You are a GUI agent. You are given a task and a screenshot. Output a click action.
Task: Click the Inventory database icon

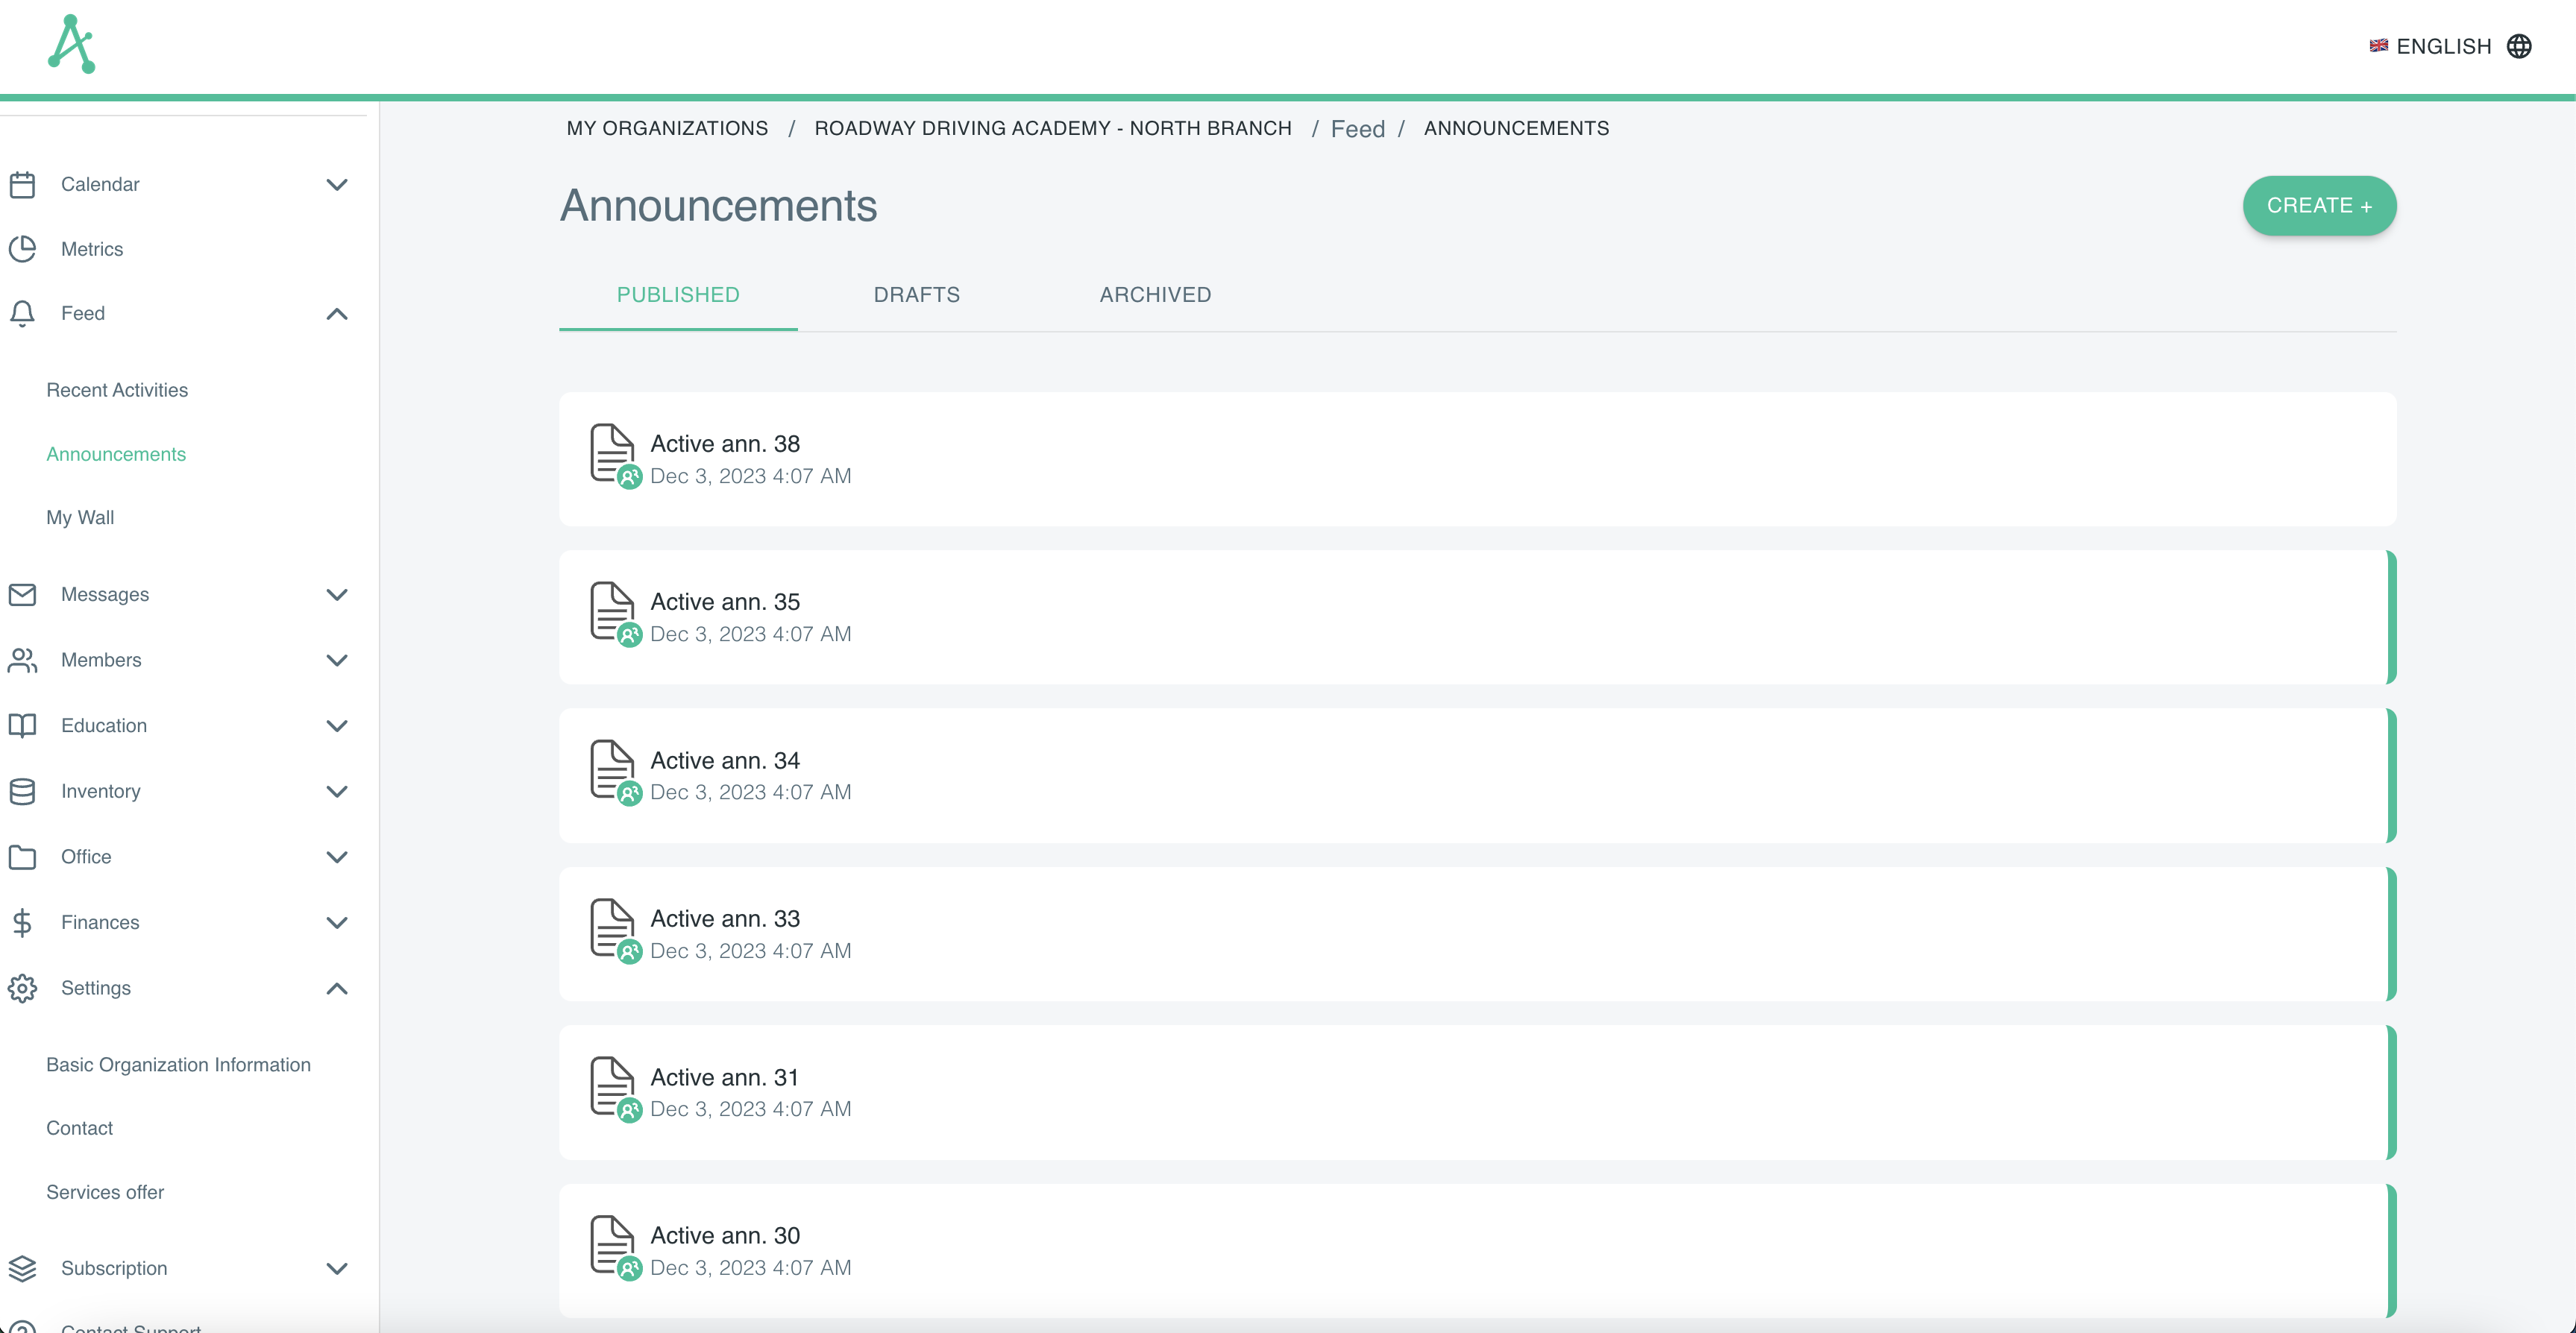click(23, 791)
